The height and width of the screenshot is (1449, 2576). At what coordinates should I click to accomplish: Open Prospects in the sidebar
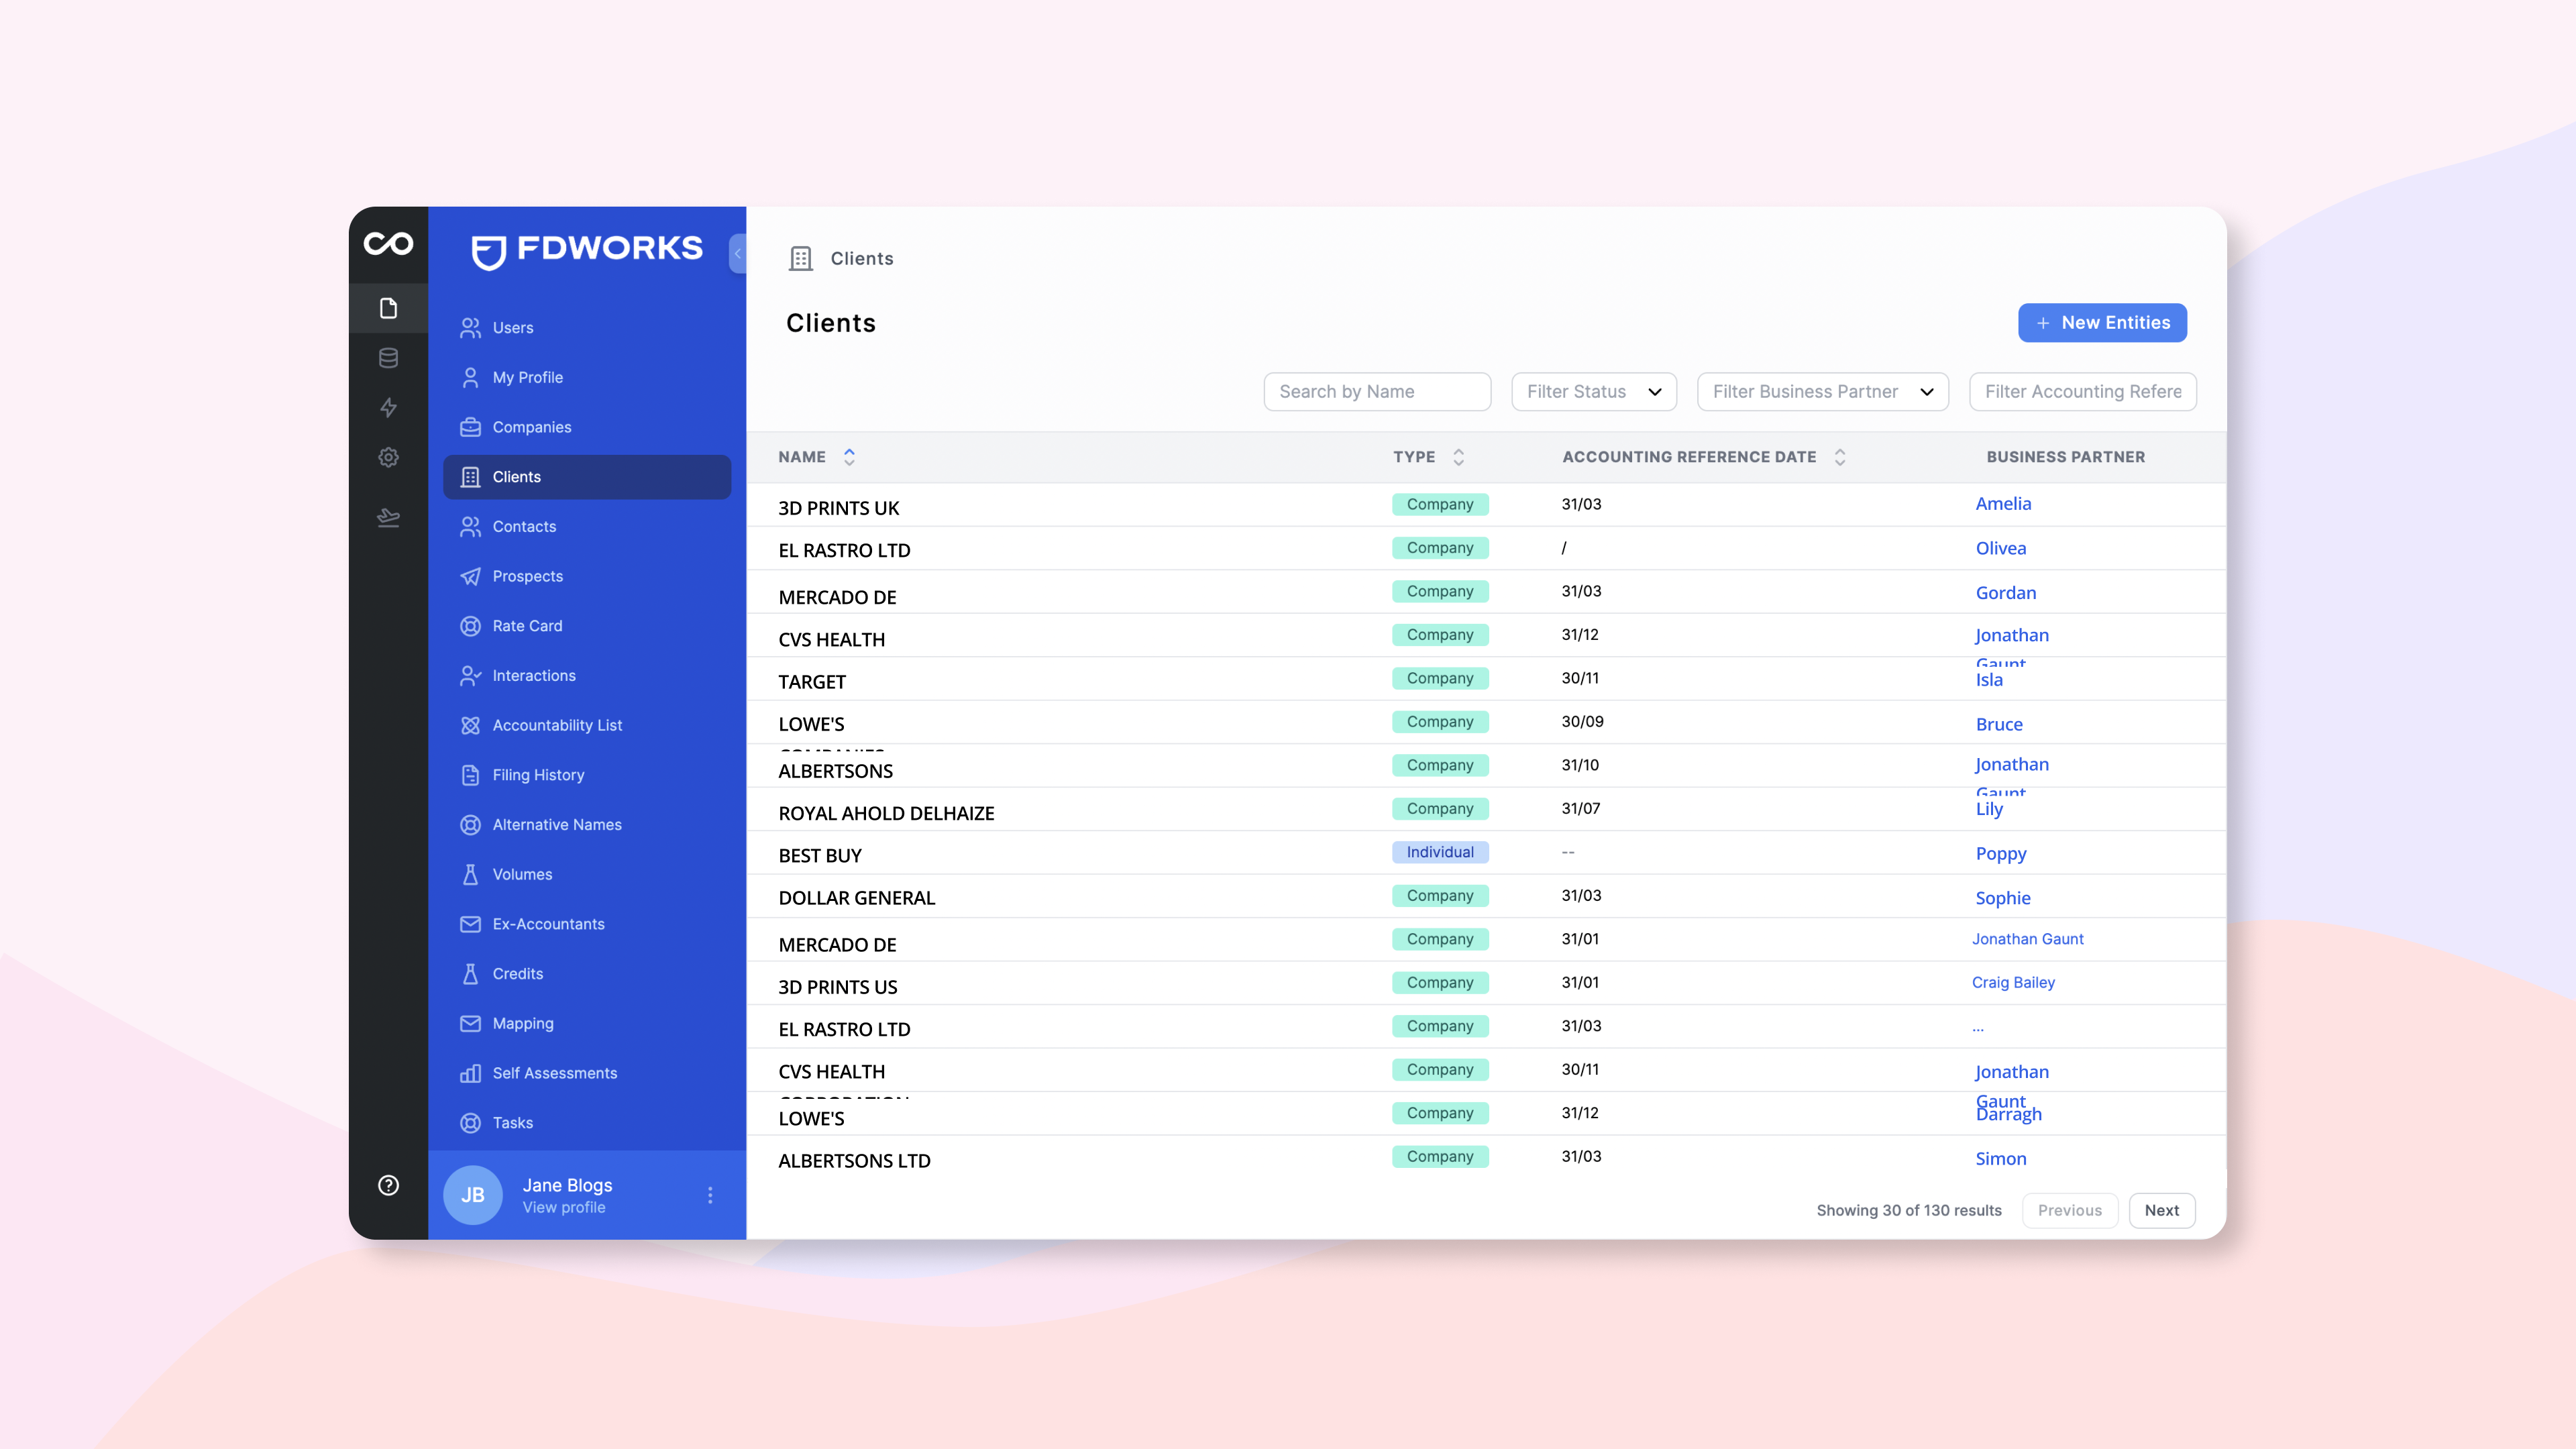(587, 576)
